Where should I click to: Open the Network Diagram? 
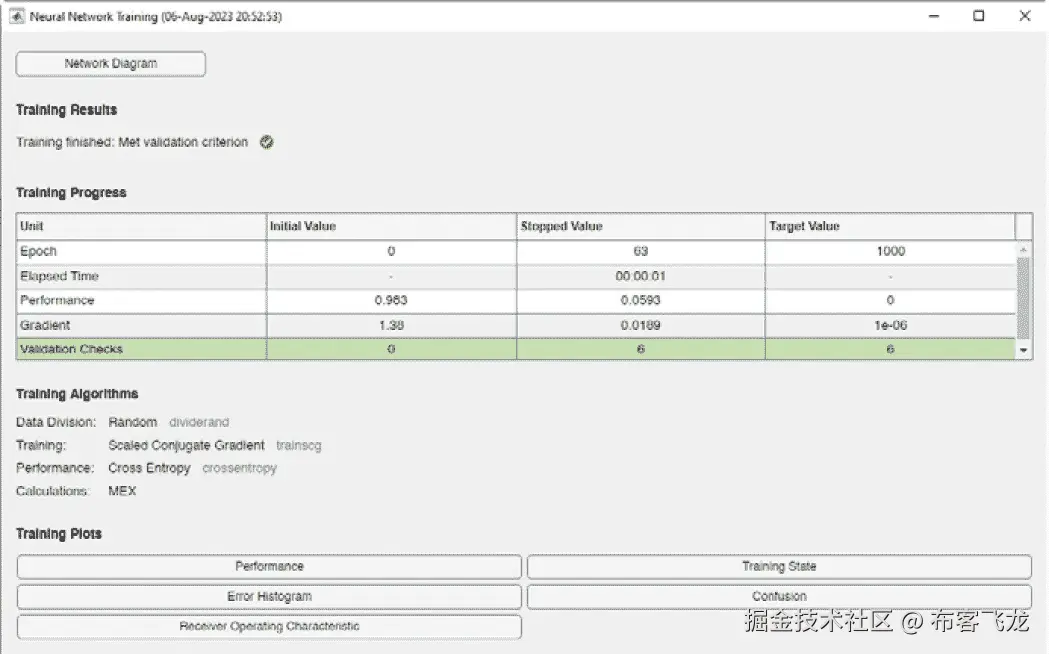pos(110,63)
